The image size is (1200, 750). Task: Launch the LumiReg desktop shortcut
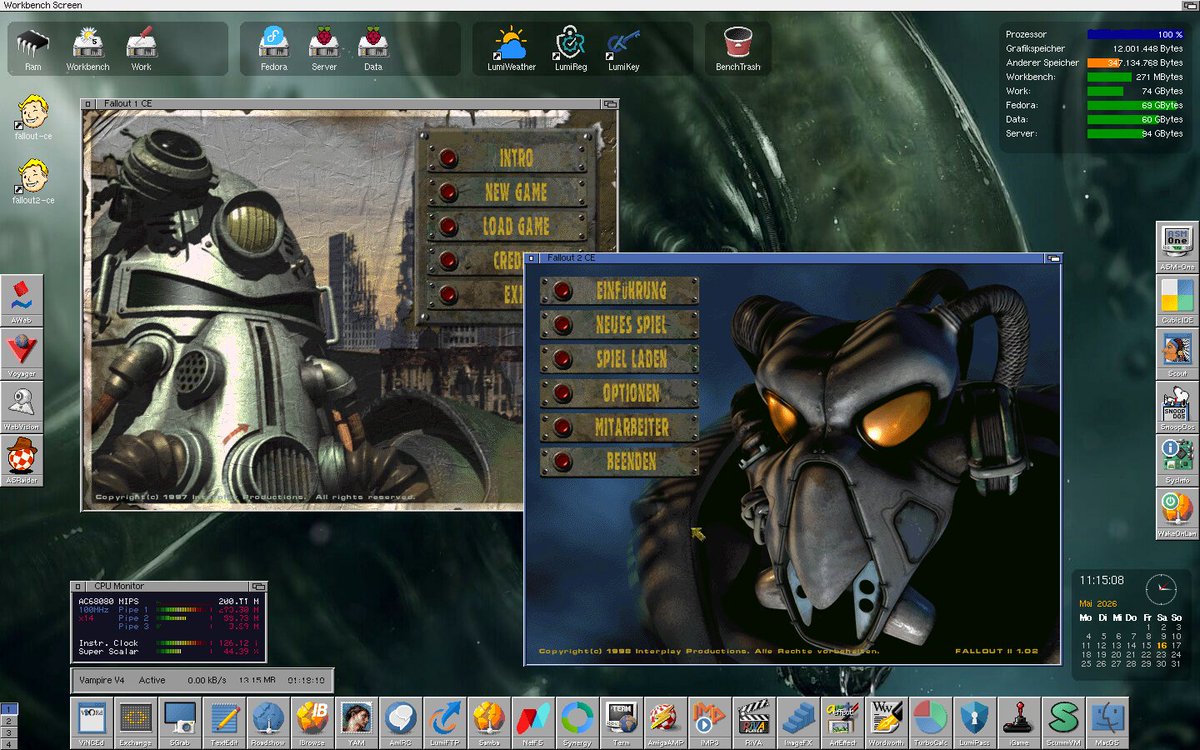click(x=571, y=49)
